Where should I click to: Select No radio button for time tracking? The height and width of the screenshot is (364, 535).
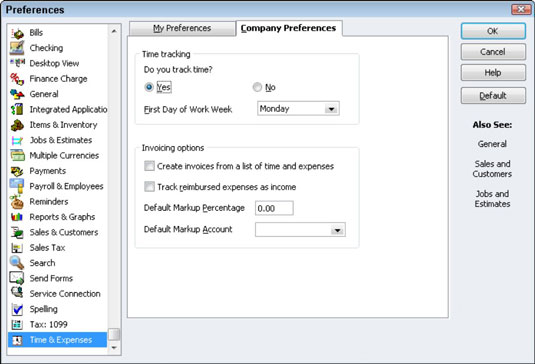pos(257,87)
